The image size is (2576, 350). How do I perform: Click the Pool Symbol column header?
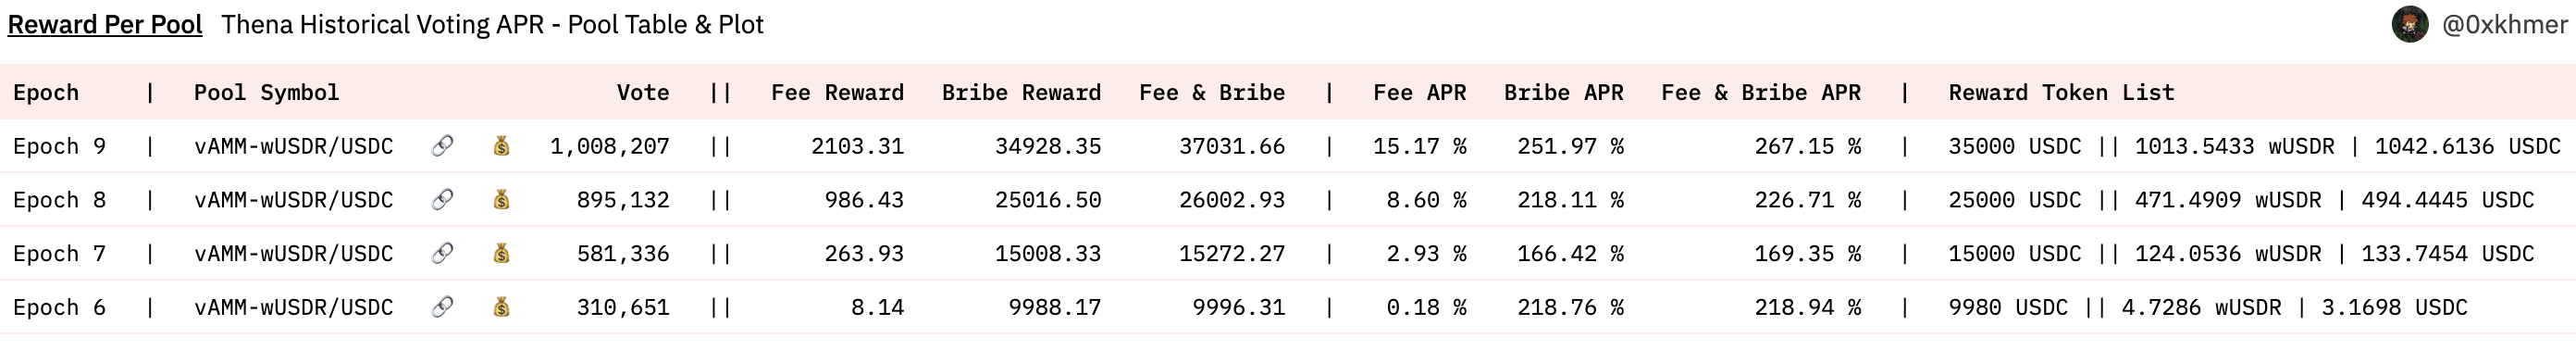(x=266, y=92)
